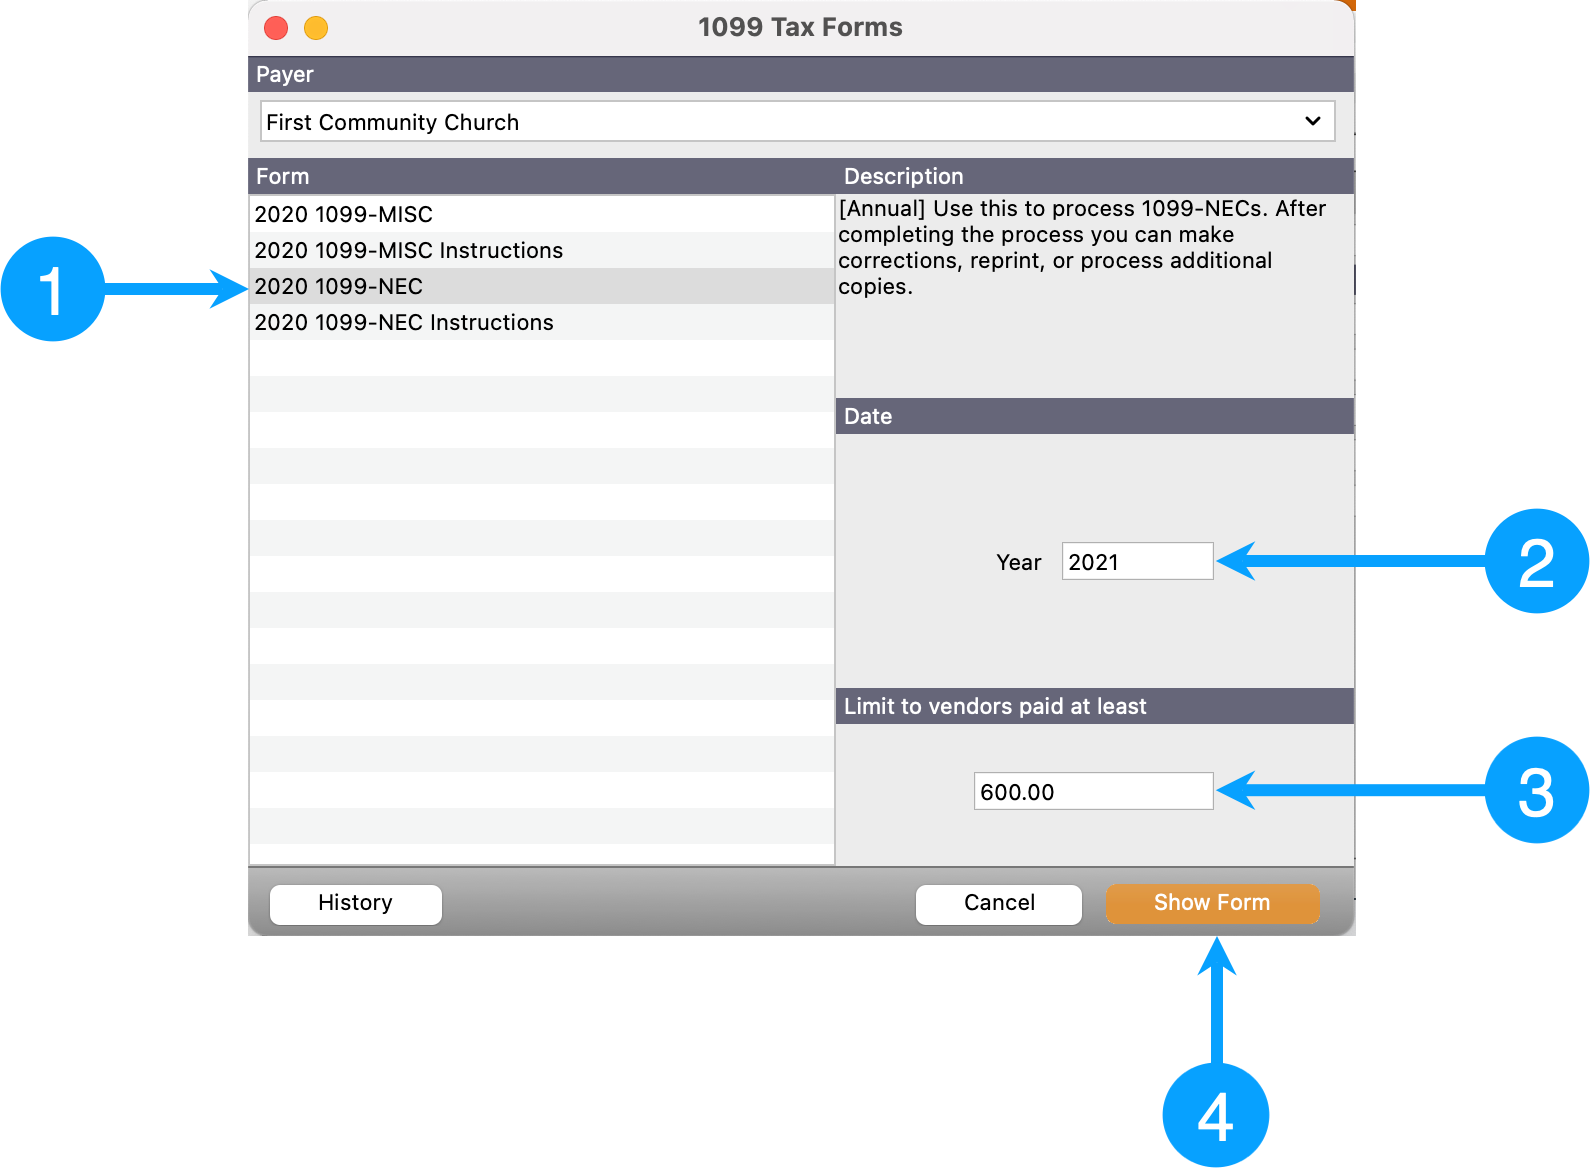The width and height of the screenshot is (1590, 1168).
Task: Open the Payer dropdown showing First Community Church
Action: (797, 122)
